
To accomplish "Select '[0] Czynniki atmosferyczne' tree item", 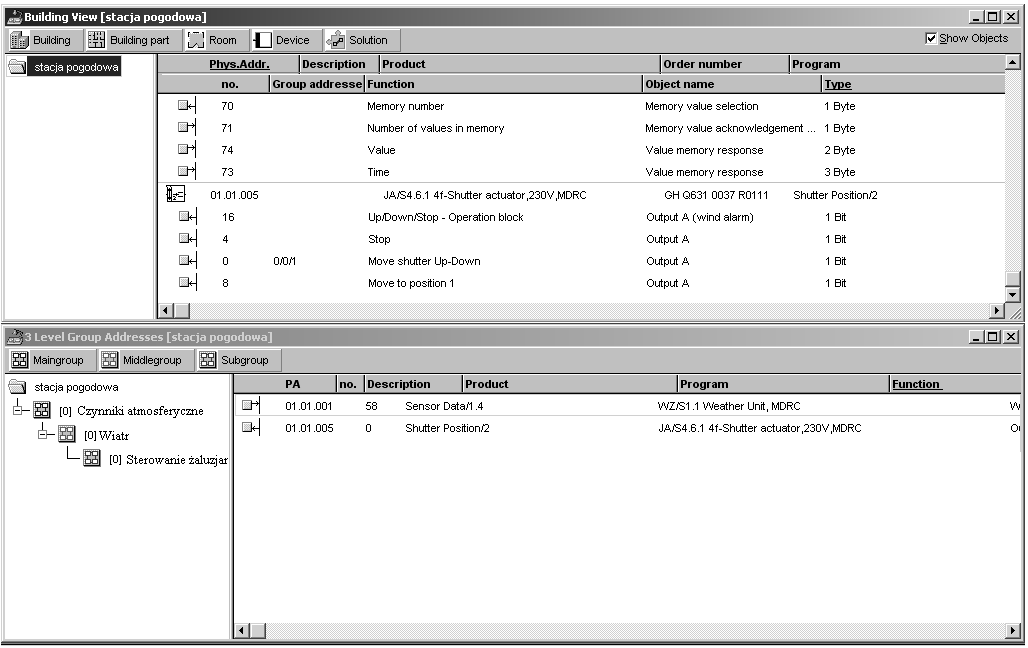I will (131, 411).
